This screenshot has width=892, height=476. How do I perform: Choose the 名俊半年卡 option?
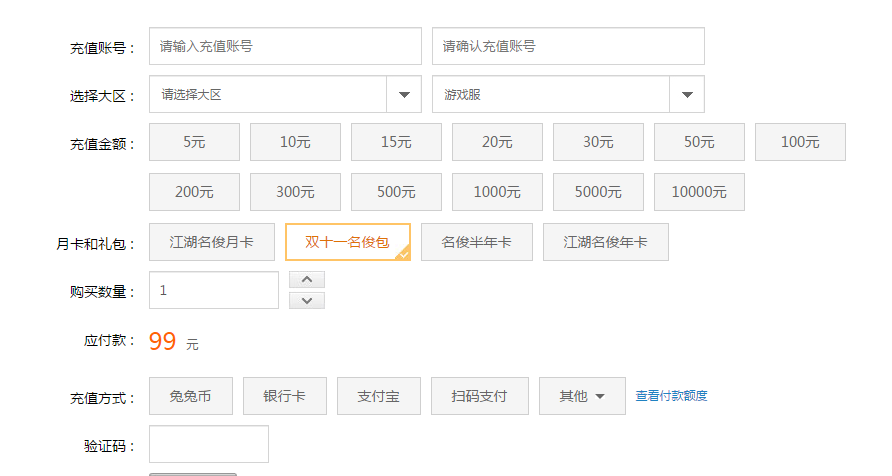click(476, 242)
